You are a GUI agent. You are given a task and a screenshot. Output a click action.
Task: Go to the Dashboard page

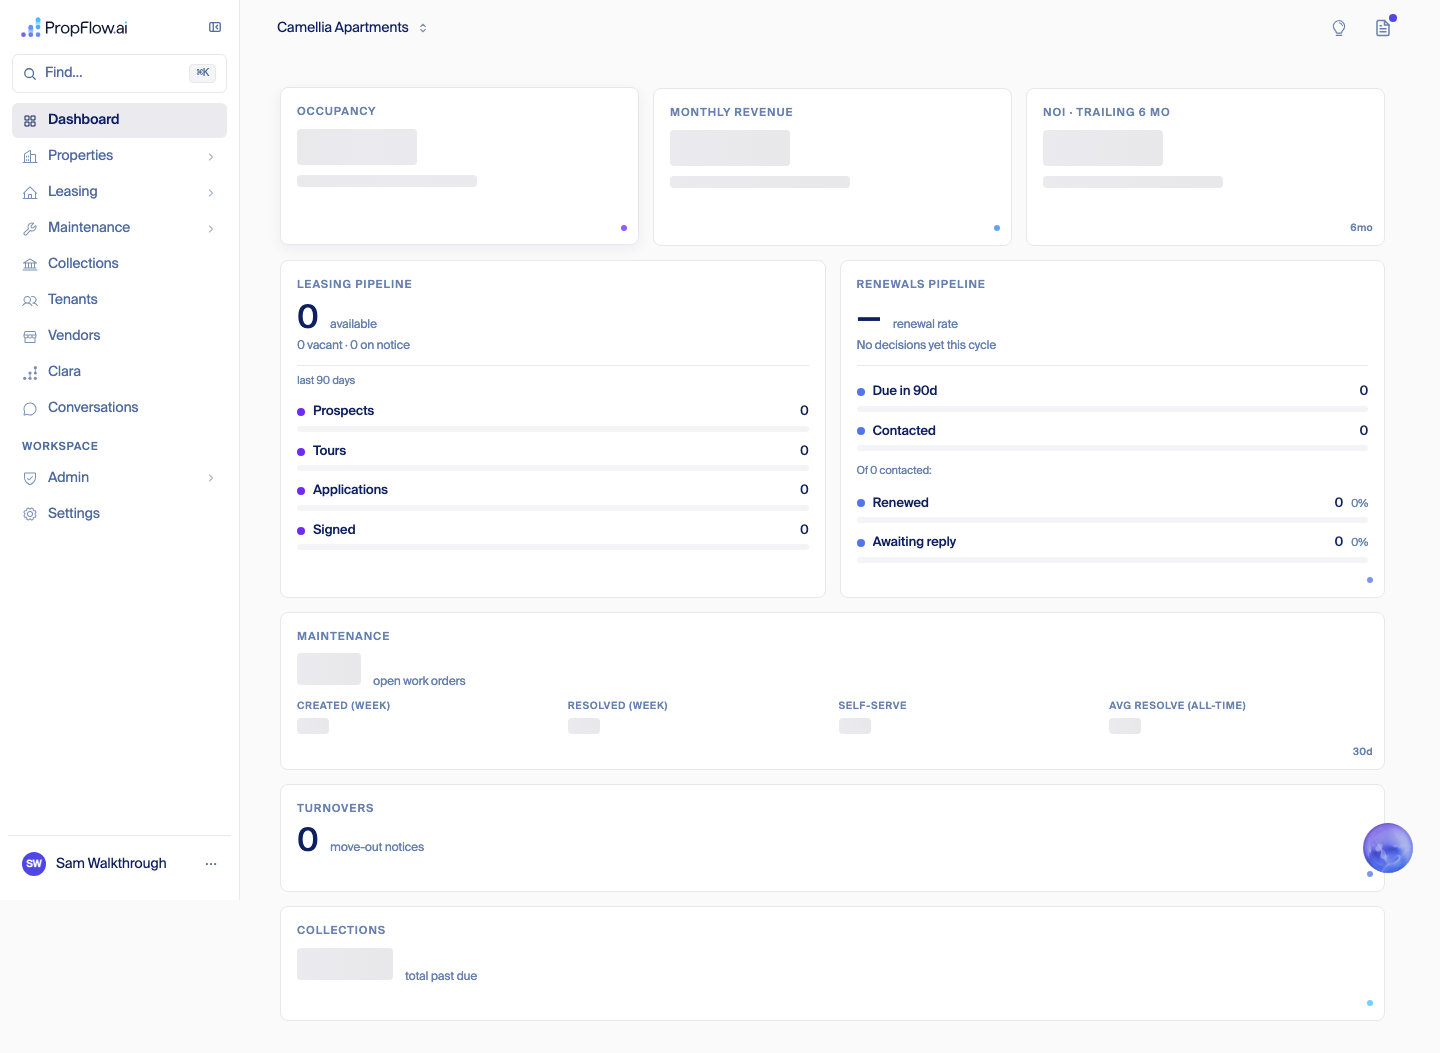[119, 120]
